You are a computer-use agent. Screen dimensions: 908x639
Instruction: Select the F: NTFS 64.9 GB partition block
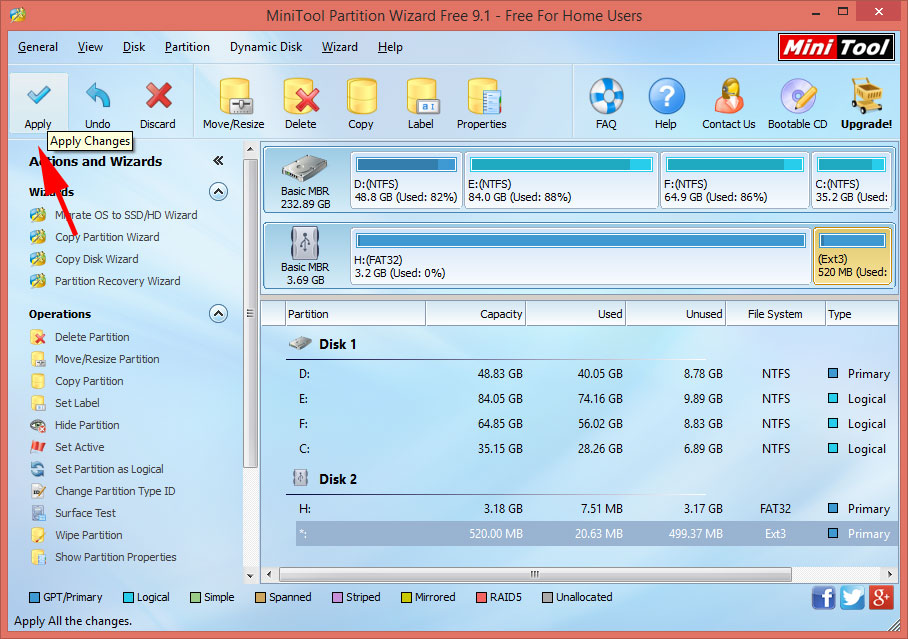pyautogui.click(x=734, y=180)
